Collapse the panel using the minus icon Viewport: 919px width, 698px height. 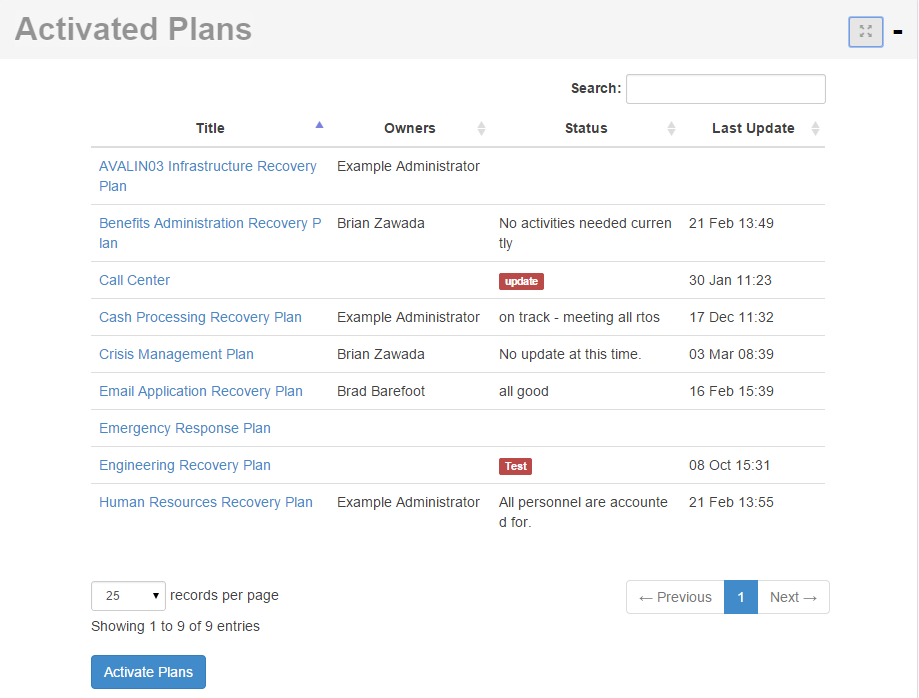898,31
